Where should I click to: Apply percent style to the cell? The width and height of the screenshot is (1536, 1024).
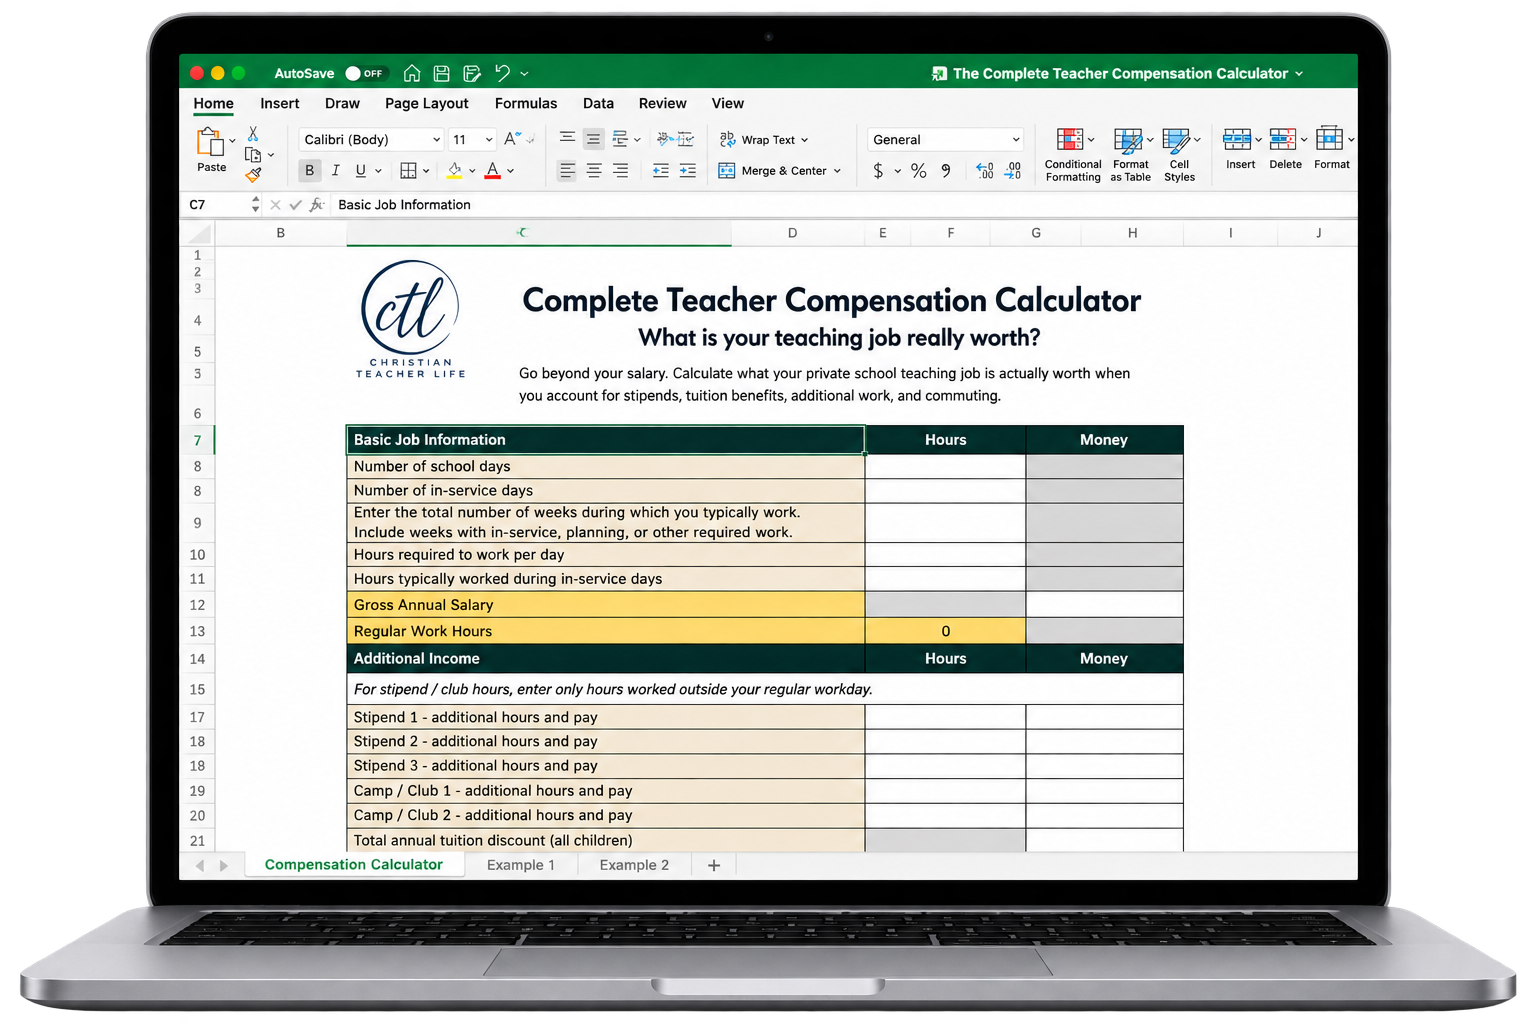point(919,171)
